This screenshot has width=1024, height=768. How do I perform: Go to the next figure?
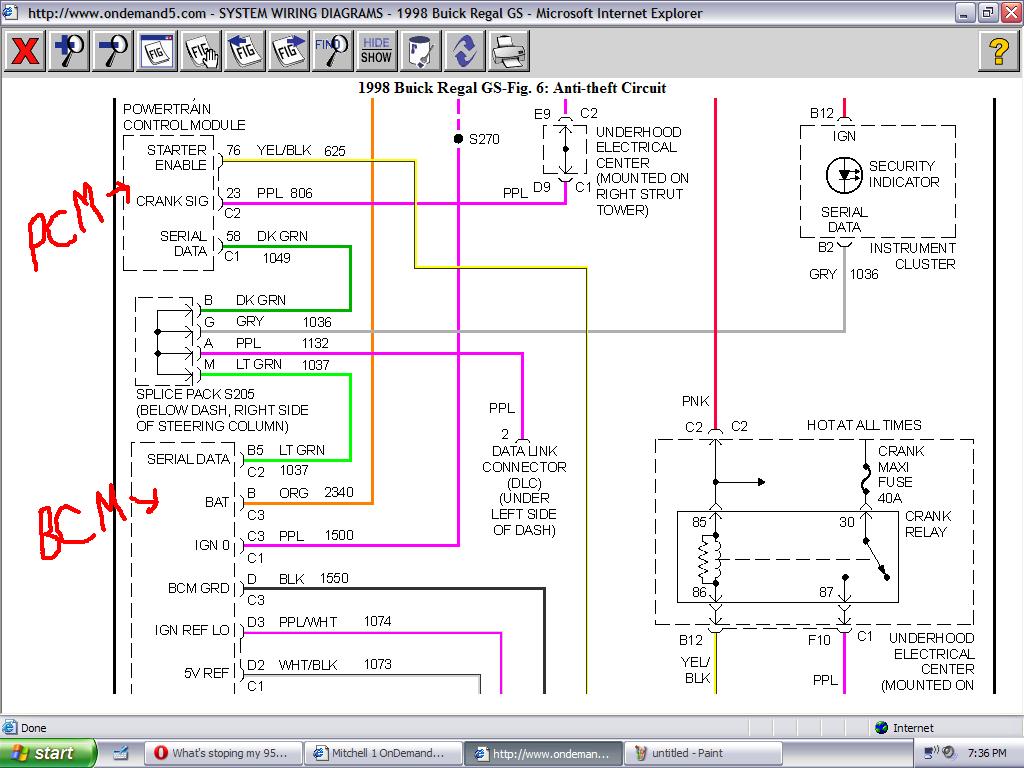(288, 50)
